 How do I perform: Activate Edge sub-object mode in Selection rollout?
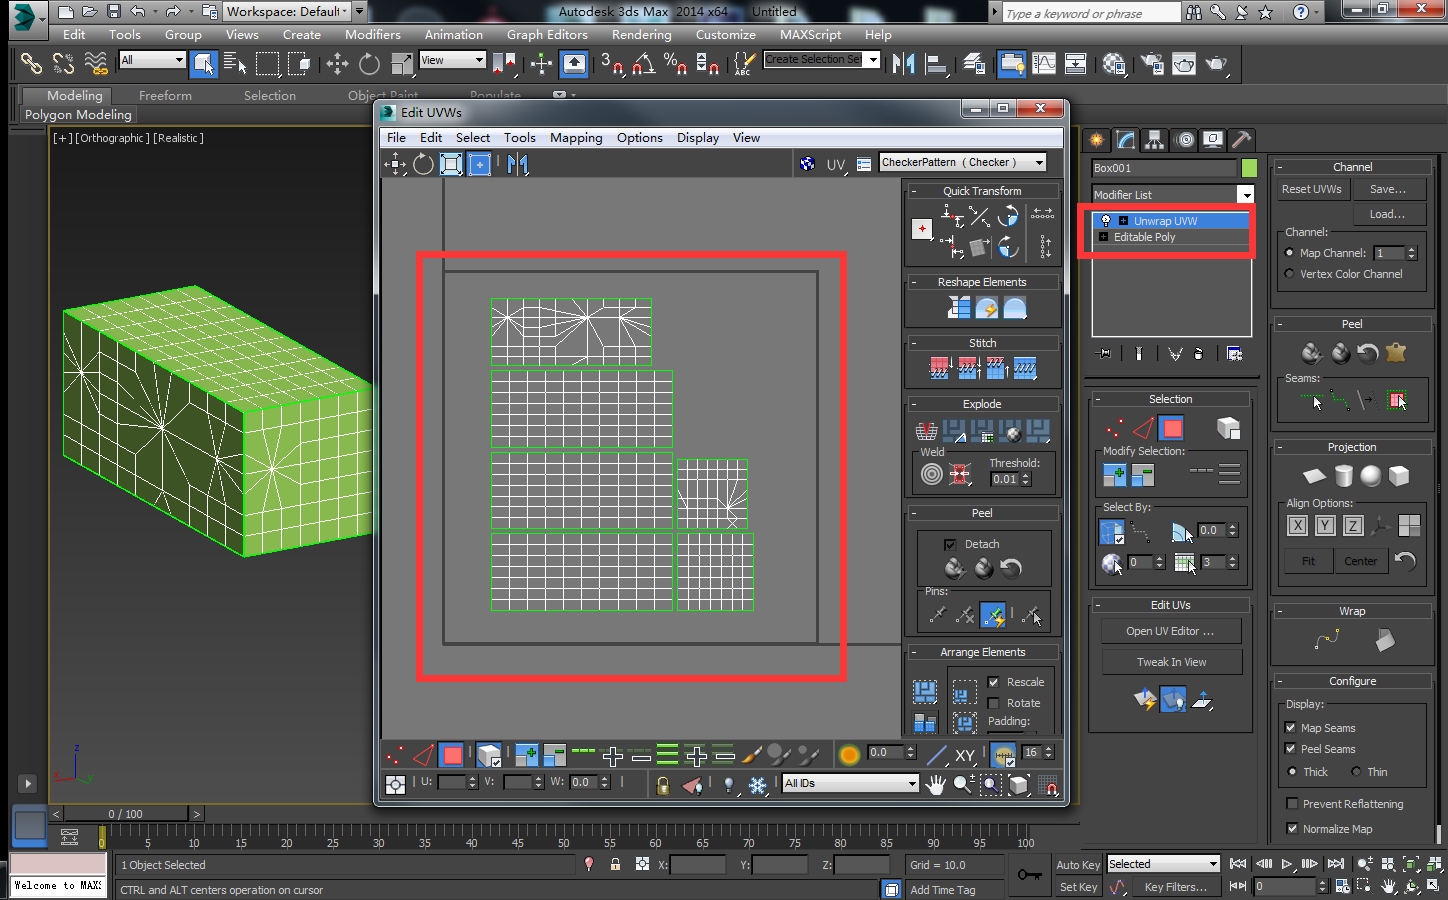click(x=1143, y=428)
